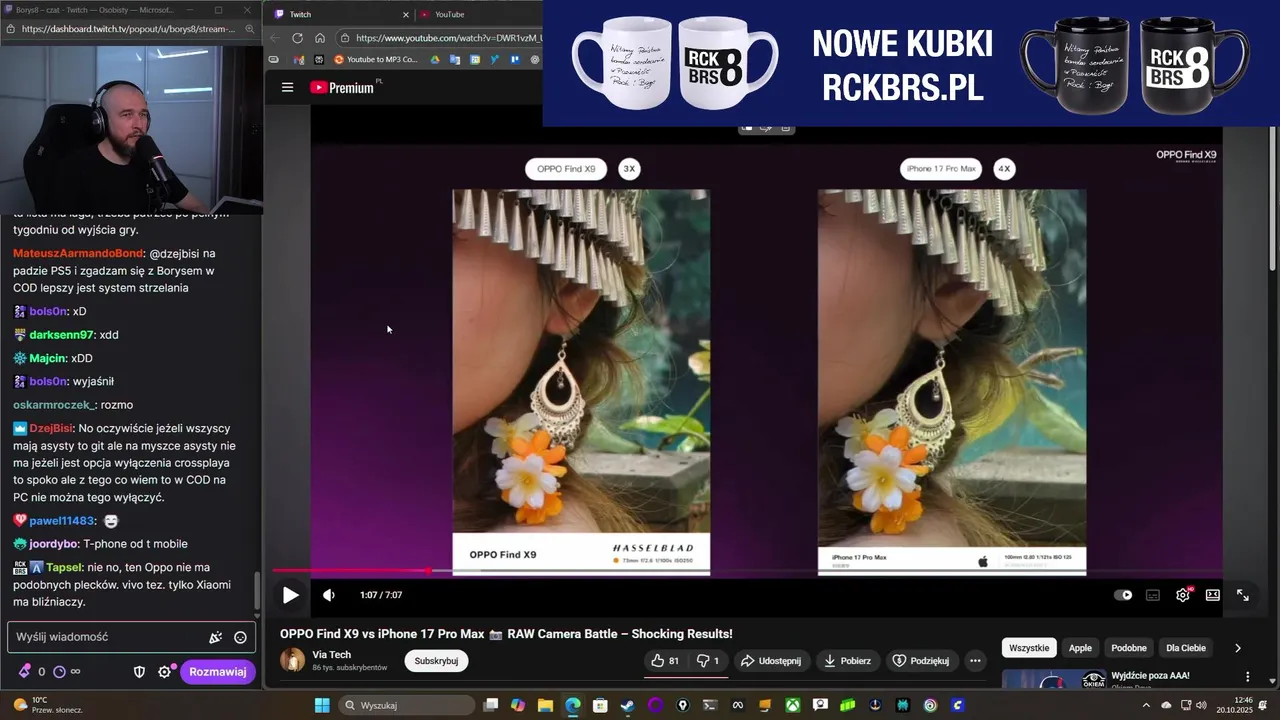
Task: Open File Explorer from taskbar
Action: pyautogui.click(x=545, y=705)
